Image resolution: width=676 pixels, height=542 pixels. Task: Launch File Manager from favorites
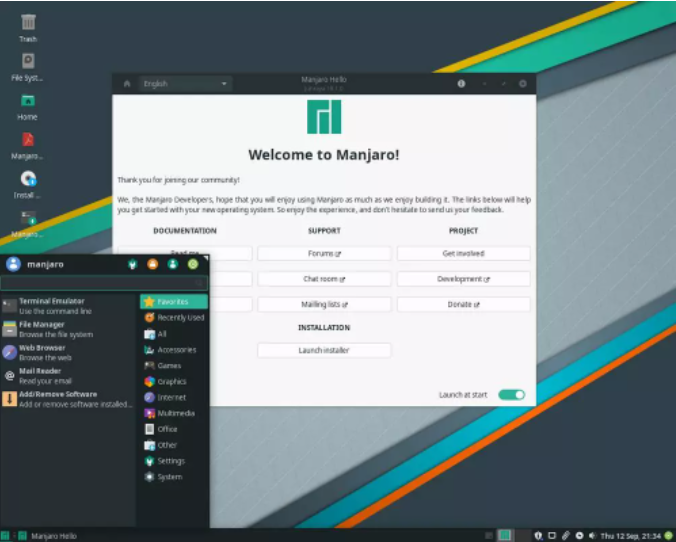(x=68, y=329)
